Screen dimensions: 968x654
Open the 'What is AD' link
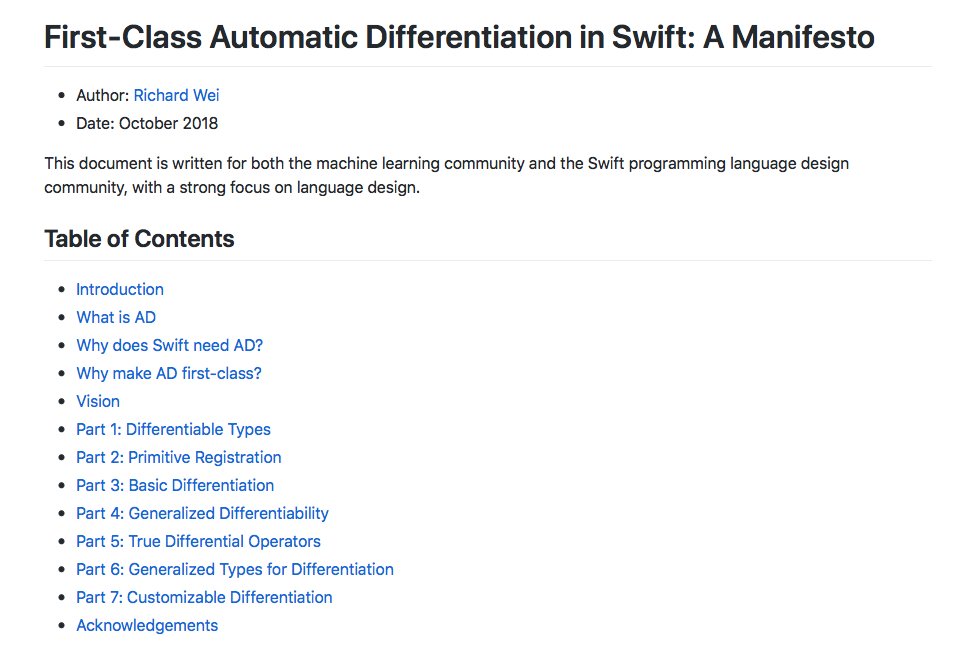coord(115,317)
